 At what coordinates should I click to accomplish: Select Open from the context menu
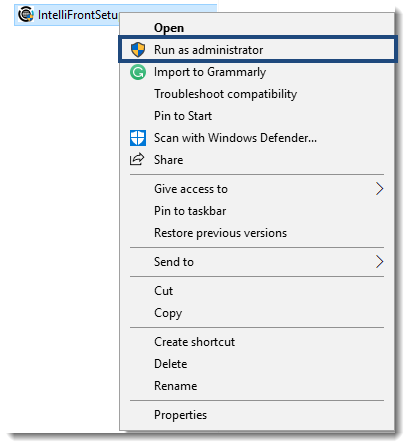[x=257, y=28]
